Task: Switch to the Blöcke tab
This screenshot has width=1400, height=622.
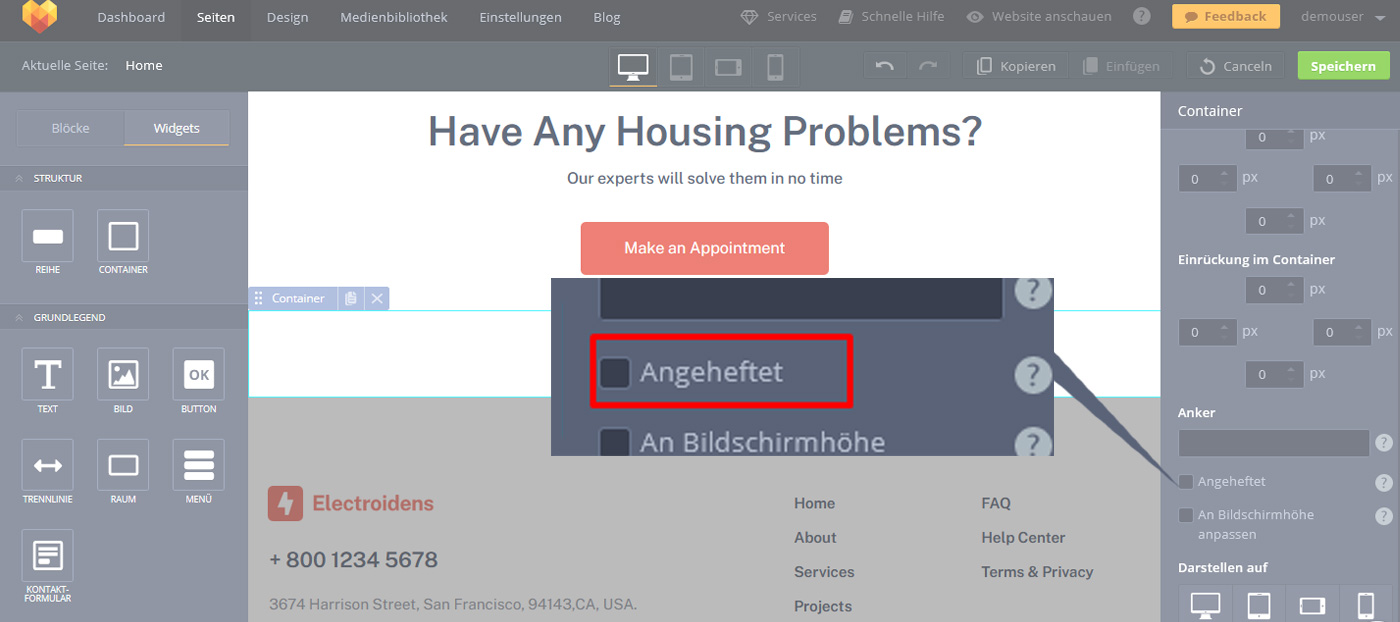Action: [71, 128]
